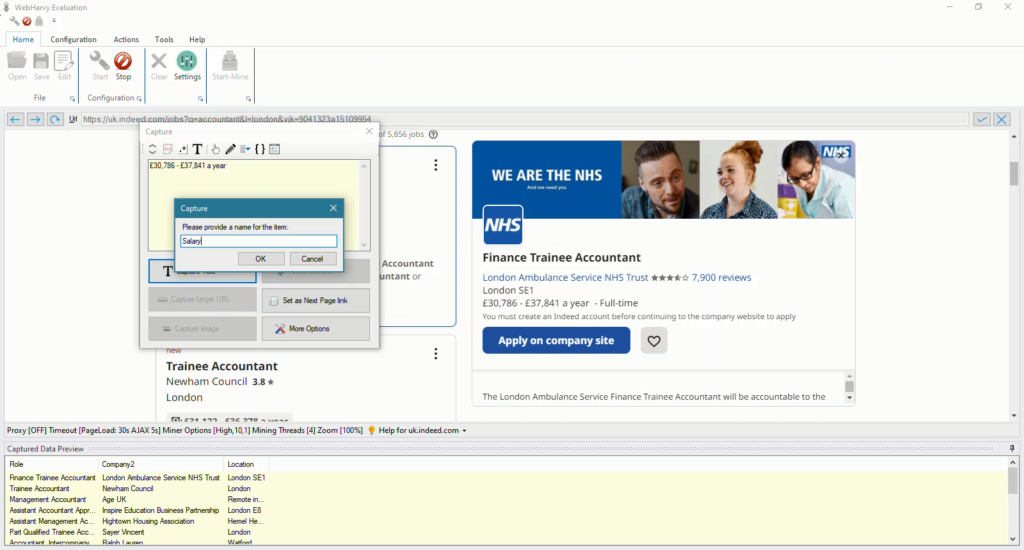Click the hand pointer icon in Capture toolbar
The image size is (1024, 550).
215,149
